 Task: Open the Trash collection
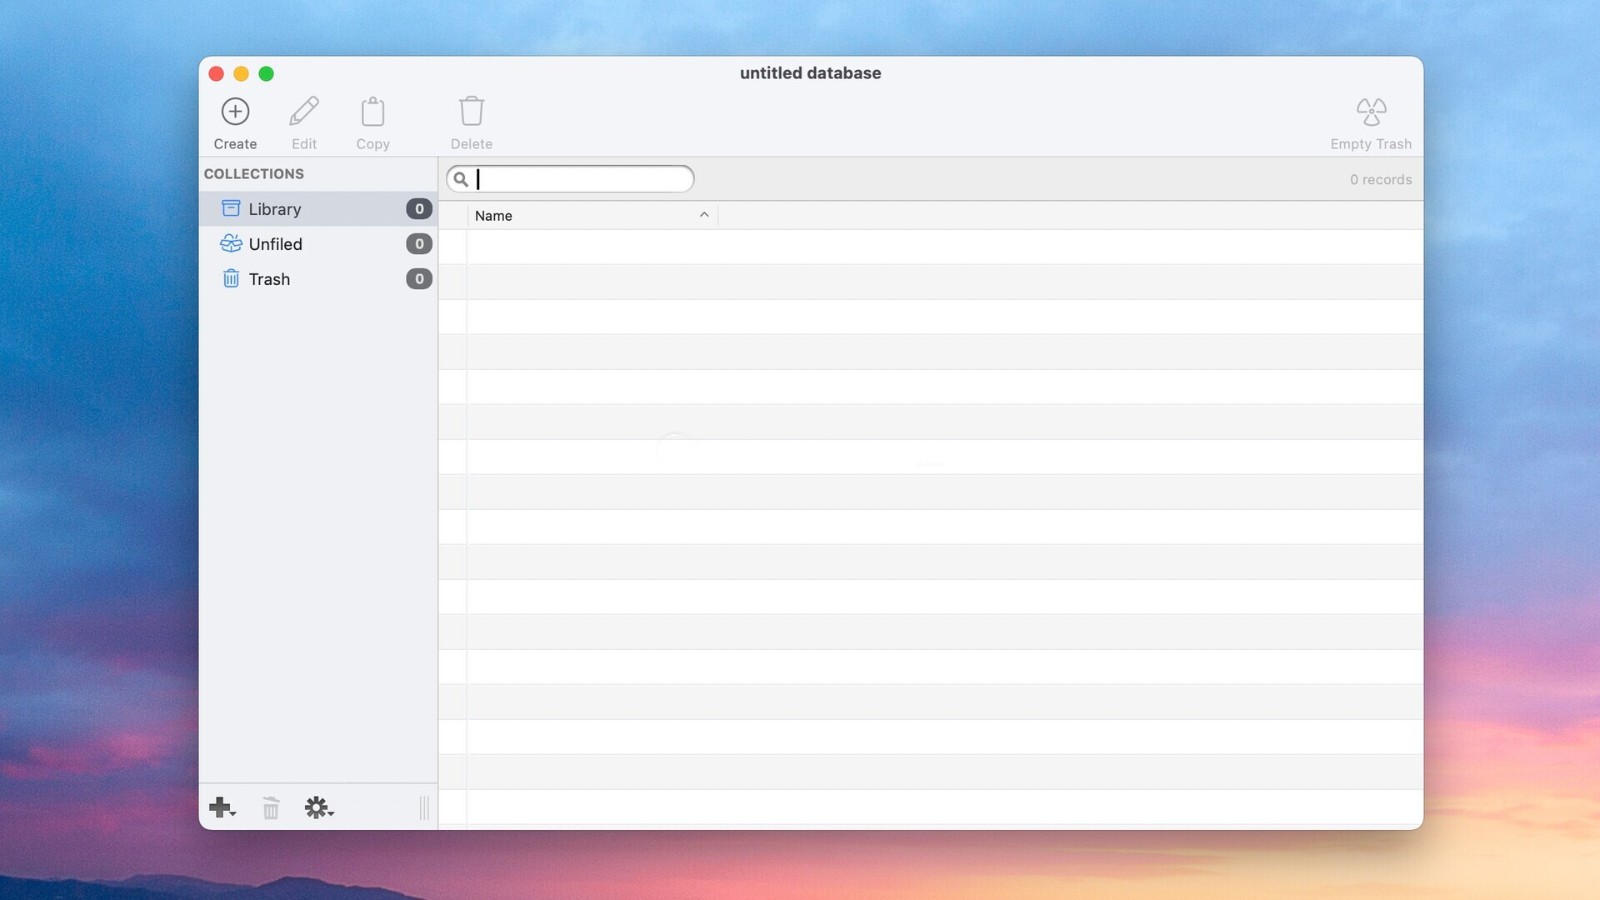318,279
